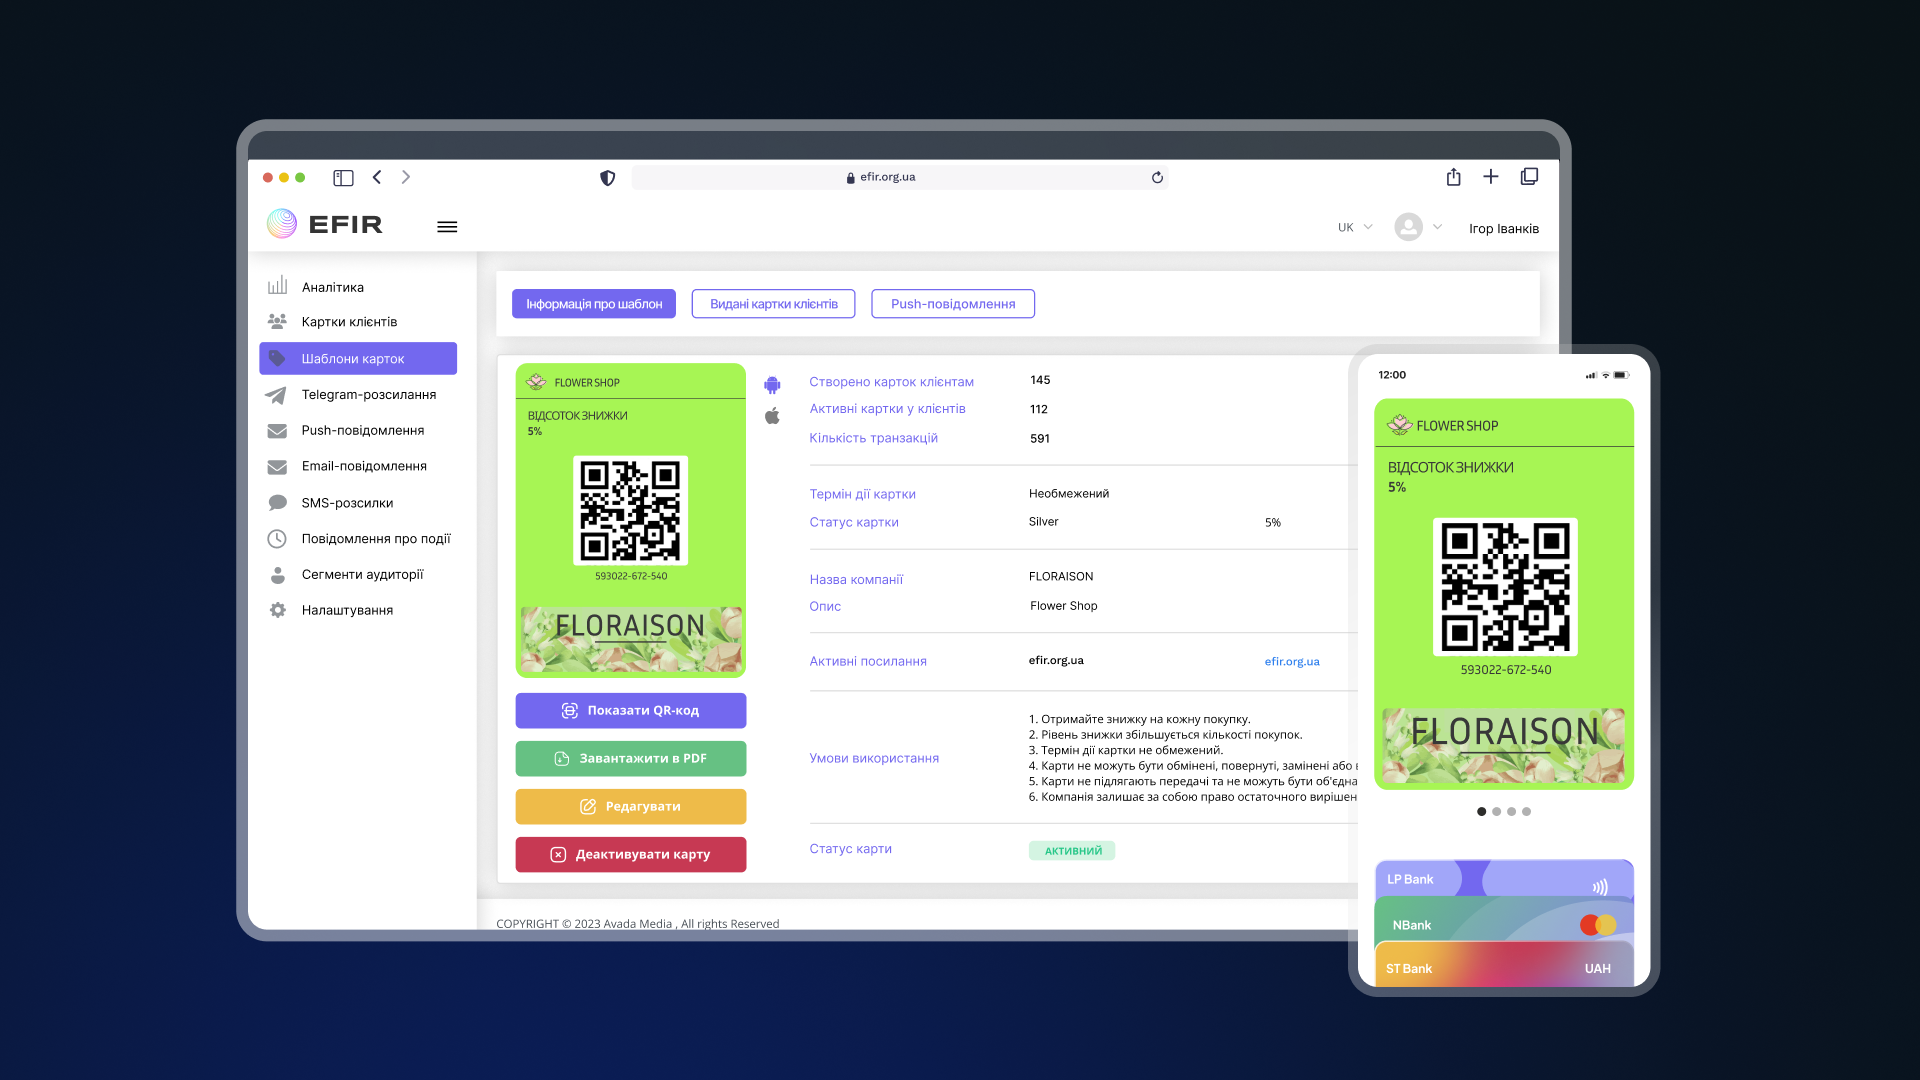Select Шаблони карток sidebar item

pyautogui.click(x=358, y=359)
